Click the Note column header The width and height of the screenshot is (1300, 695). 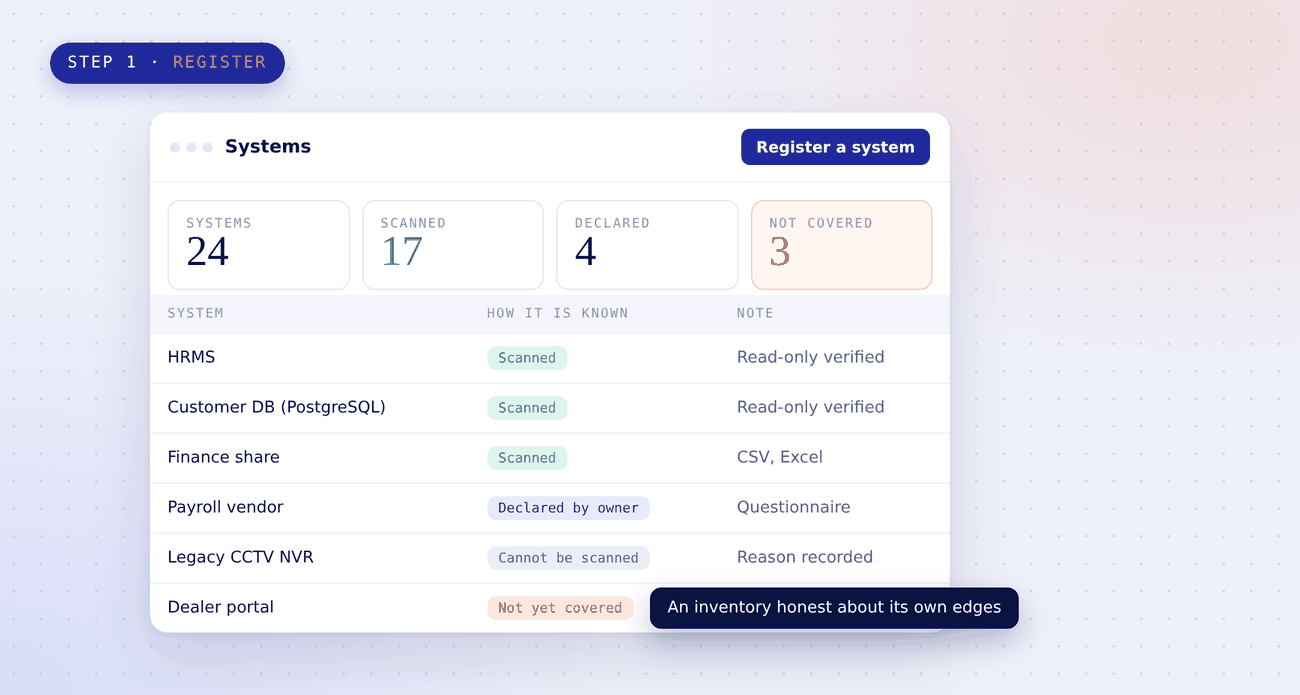pos(755,313)
